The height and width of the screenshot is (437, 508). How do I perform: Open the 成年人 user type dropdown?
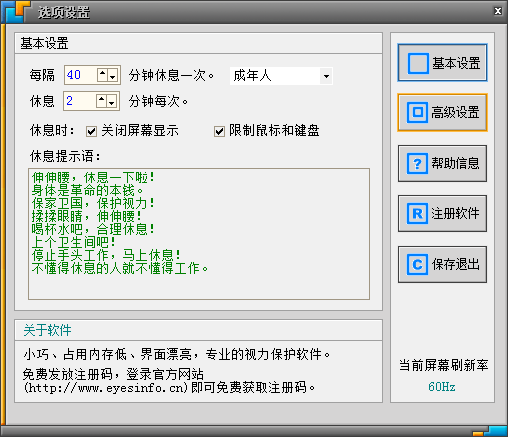(x=326, y=76)
